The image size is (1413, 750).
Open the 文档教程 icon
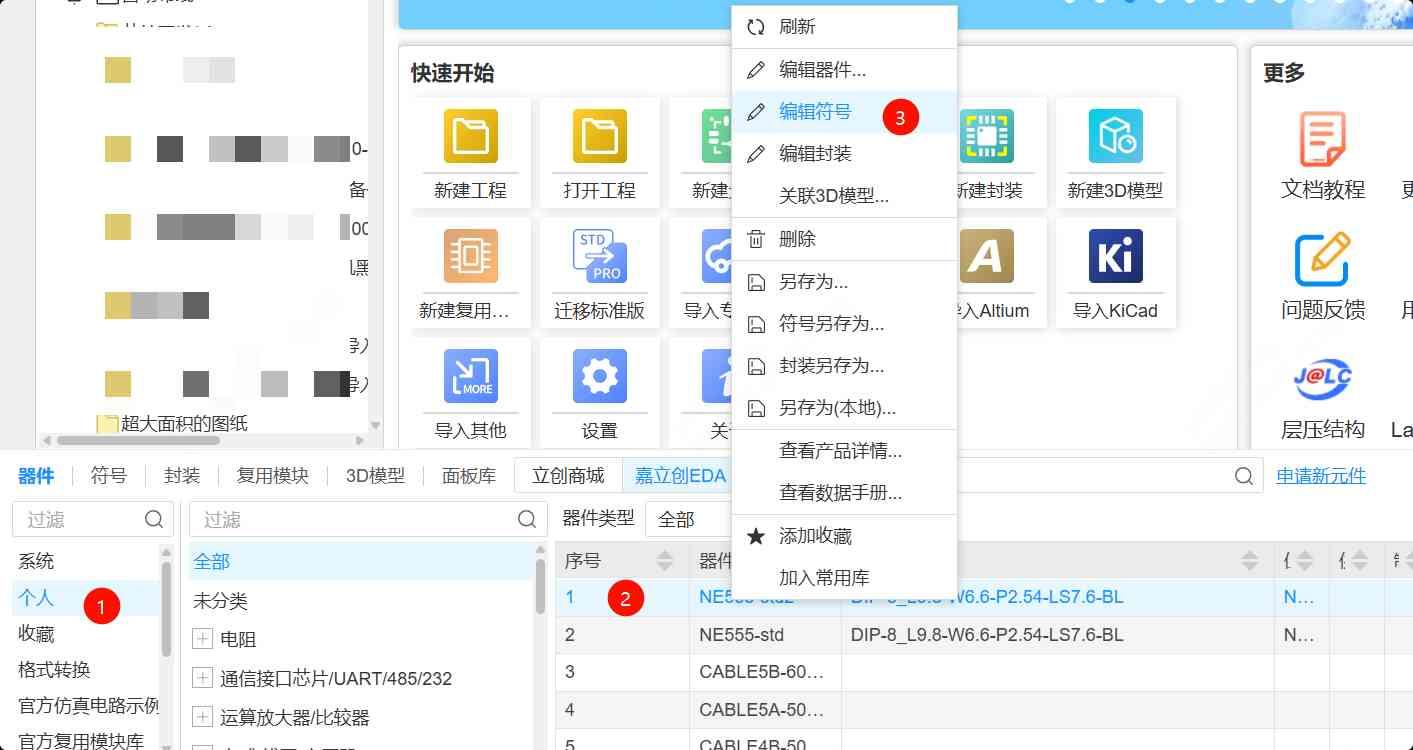(x=1322, y=138)
